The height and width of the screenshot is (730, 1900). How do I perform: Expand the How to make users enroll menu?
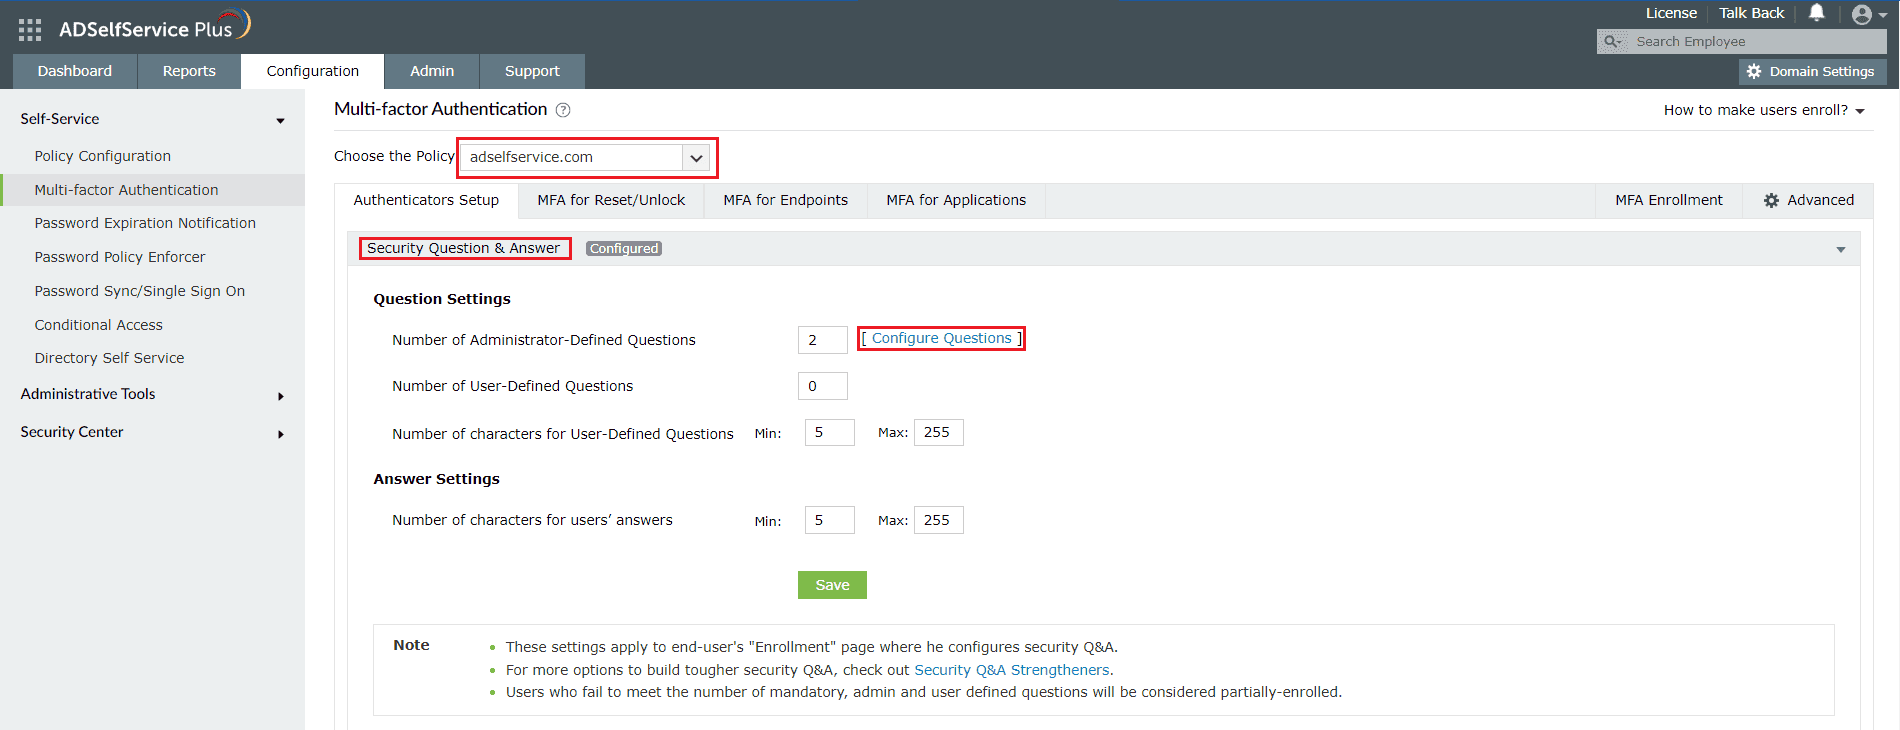tap(1764, 110)
